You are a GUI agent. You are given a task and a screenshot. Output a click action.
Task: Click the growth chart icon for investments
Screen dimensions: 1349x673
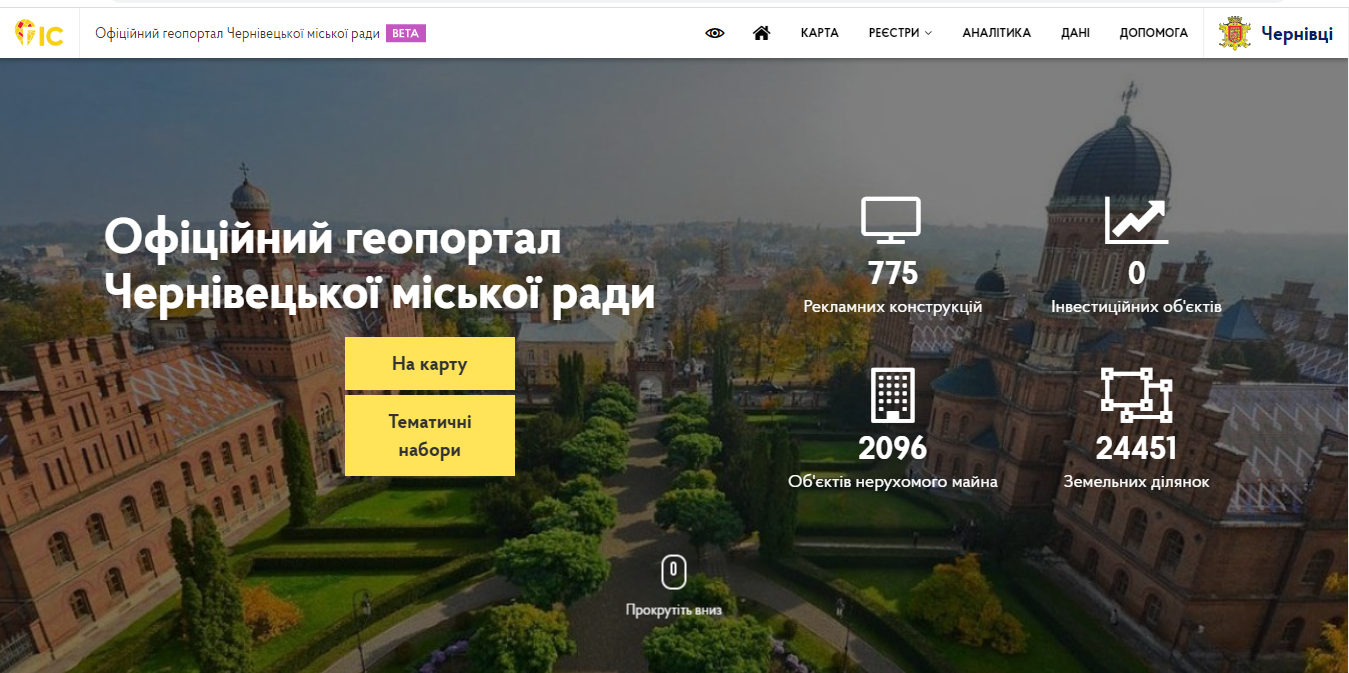coord(1136,221)
